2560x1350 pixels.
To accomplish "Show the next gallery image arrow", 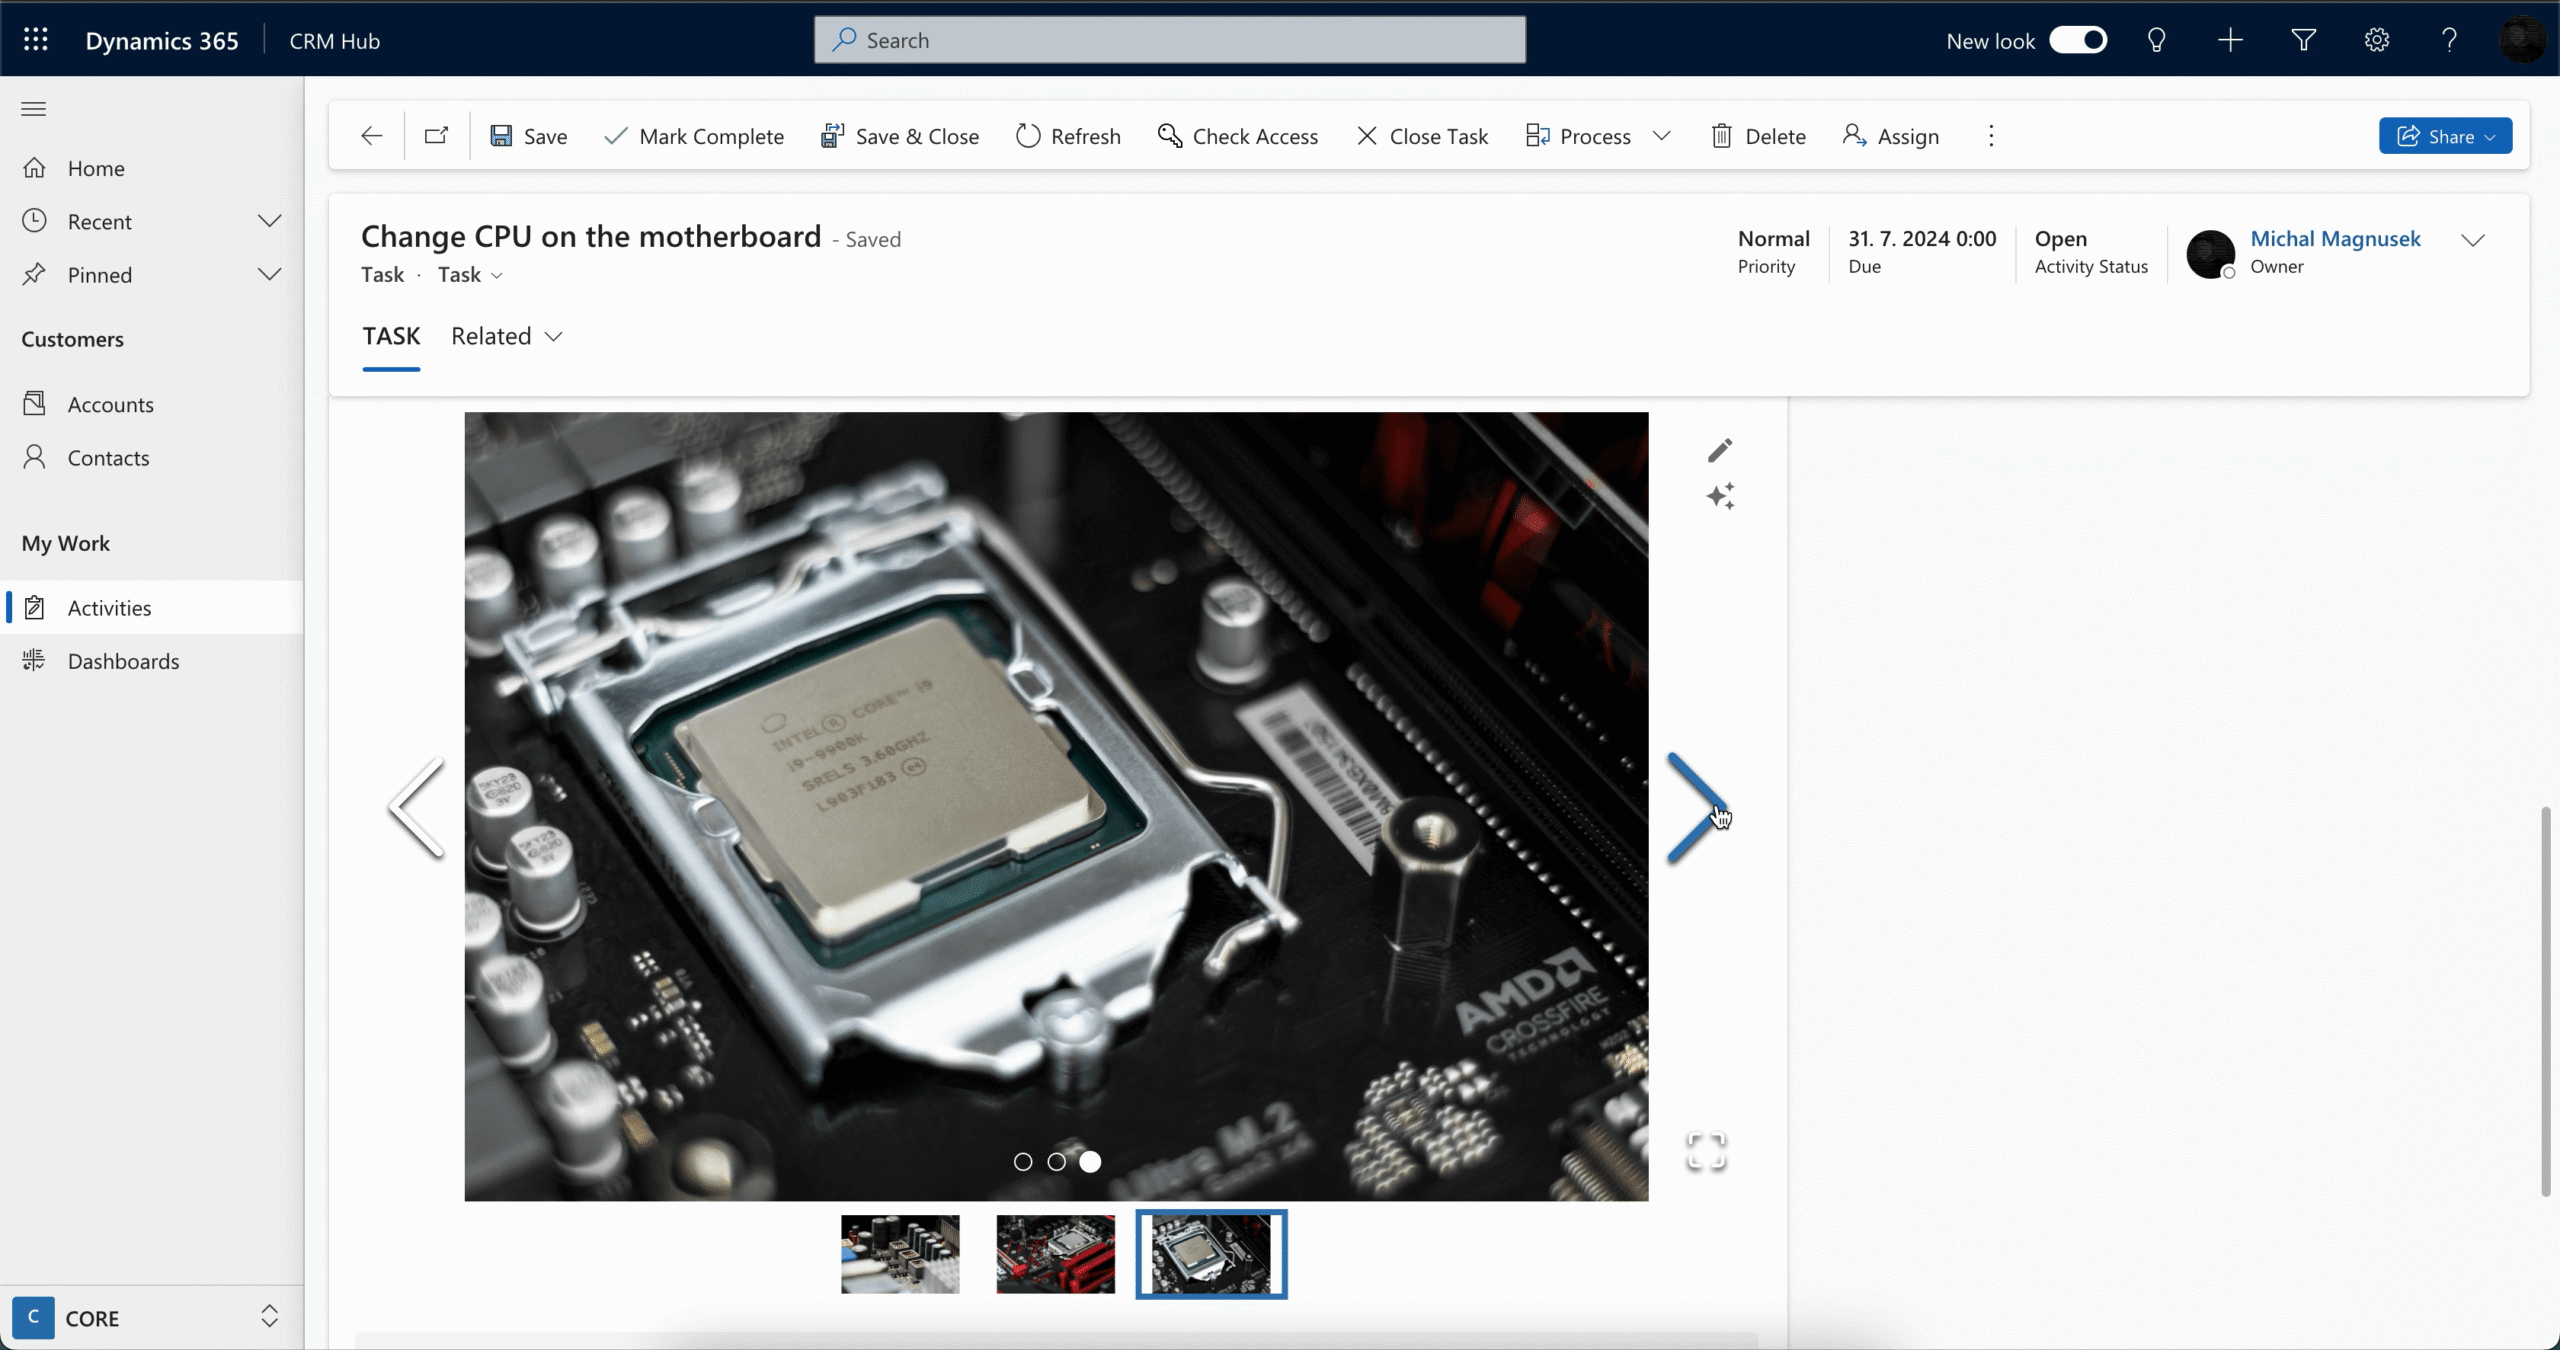I will tap(1696, 808).
